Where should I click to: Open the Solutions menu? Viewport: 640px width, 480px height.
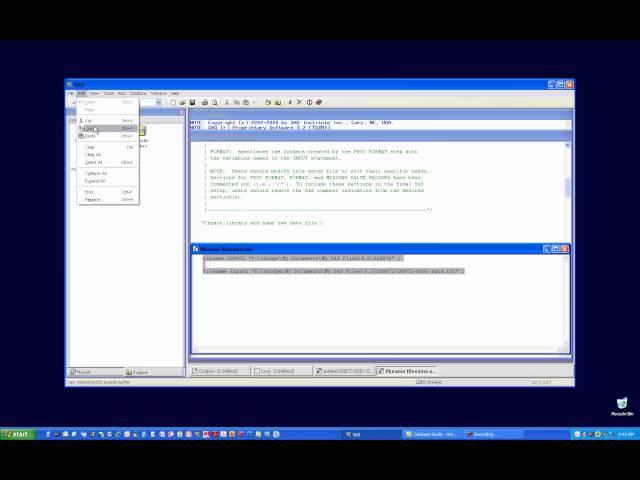138,93
